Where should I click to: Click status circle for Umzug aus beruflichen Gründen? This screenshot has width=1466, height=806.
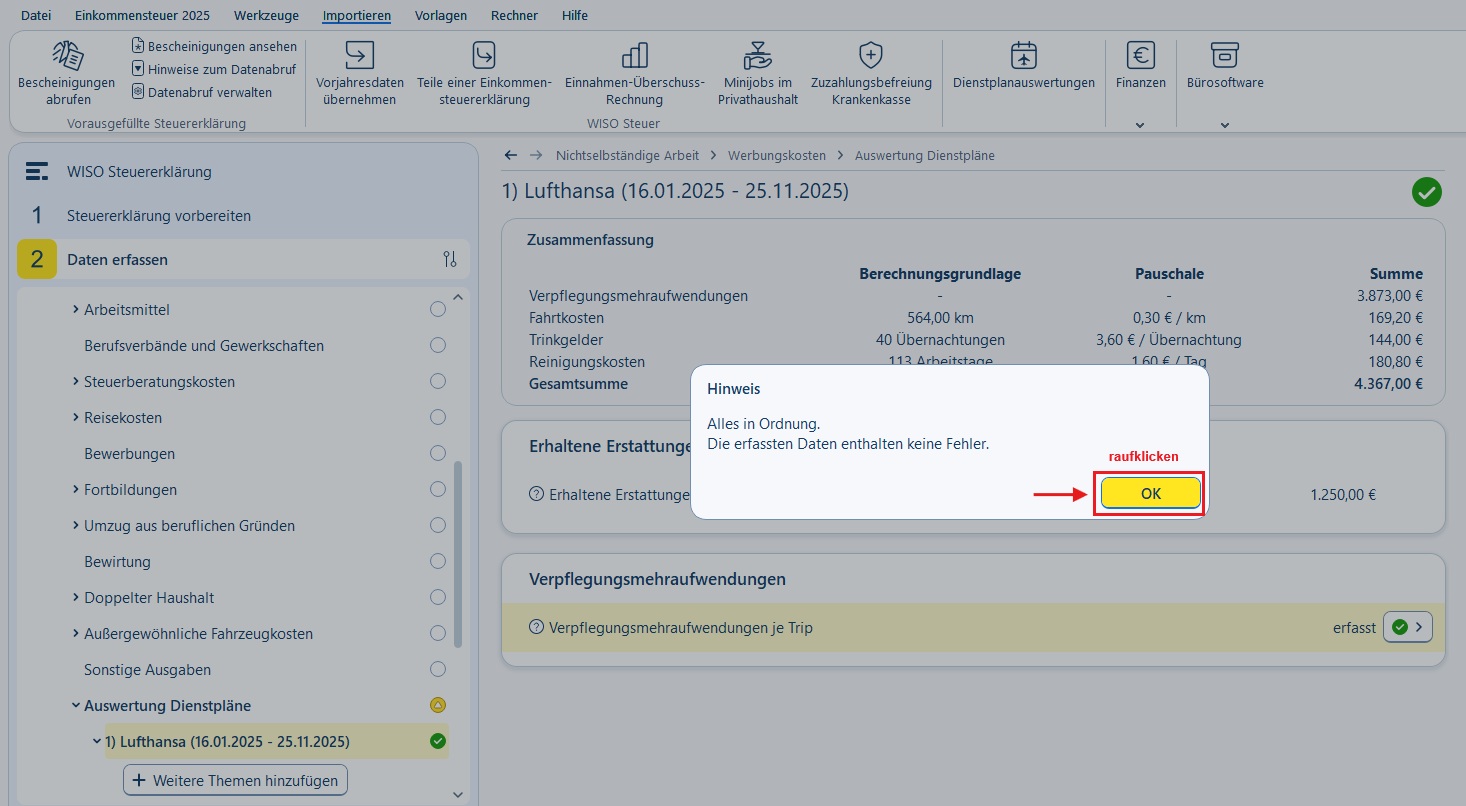click(x=437, y=526)
